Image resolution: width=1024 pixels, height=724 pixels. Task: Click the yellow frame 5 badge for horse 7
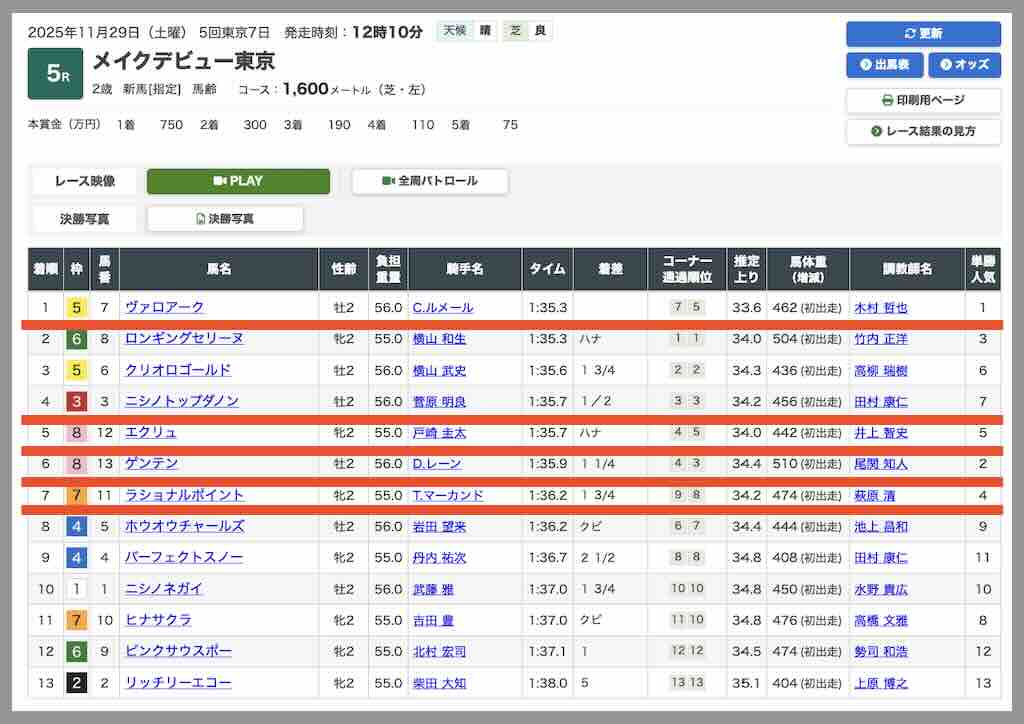click(76, 307)
